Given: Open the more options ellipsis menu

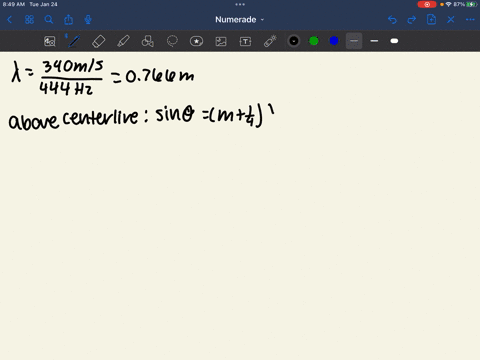Looking at the screenshot, I should pos(470,20).
